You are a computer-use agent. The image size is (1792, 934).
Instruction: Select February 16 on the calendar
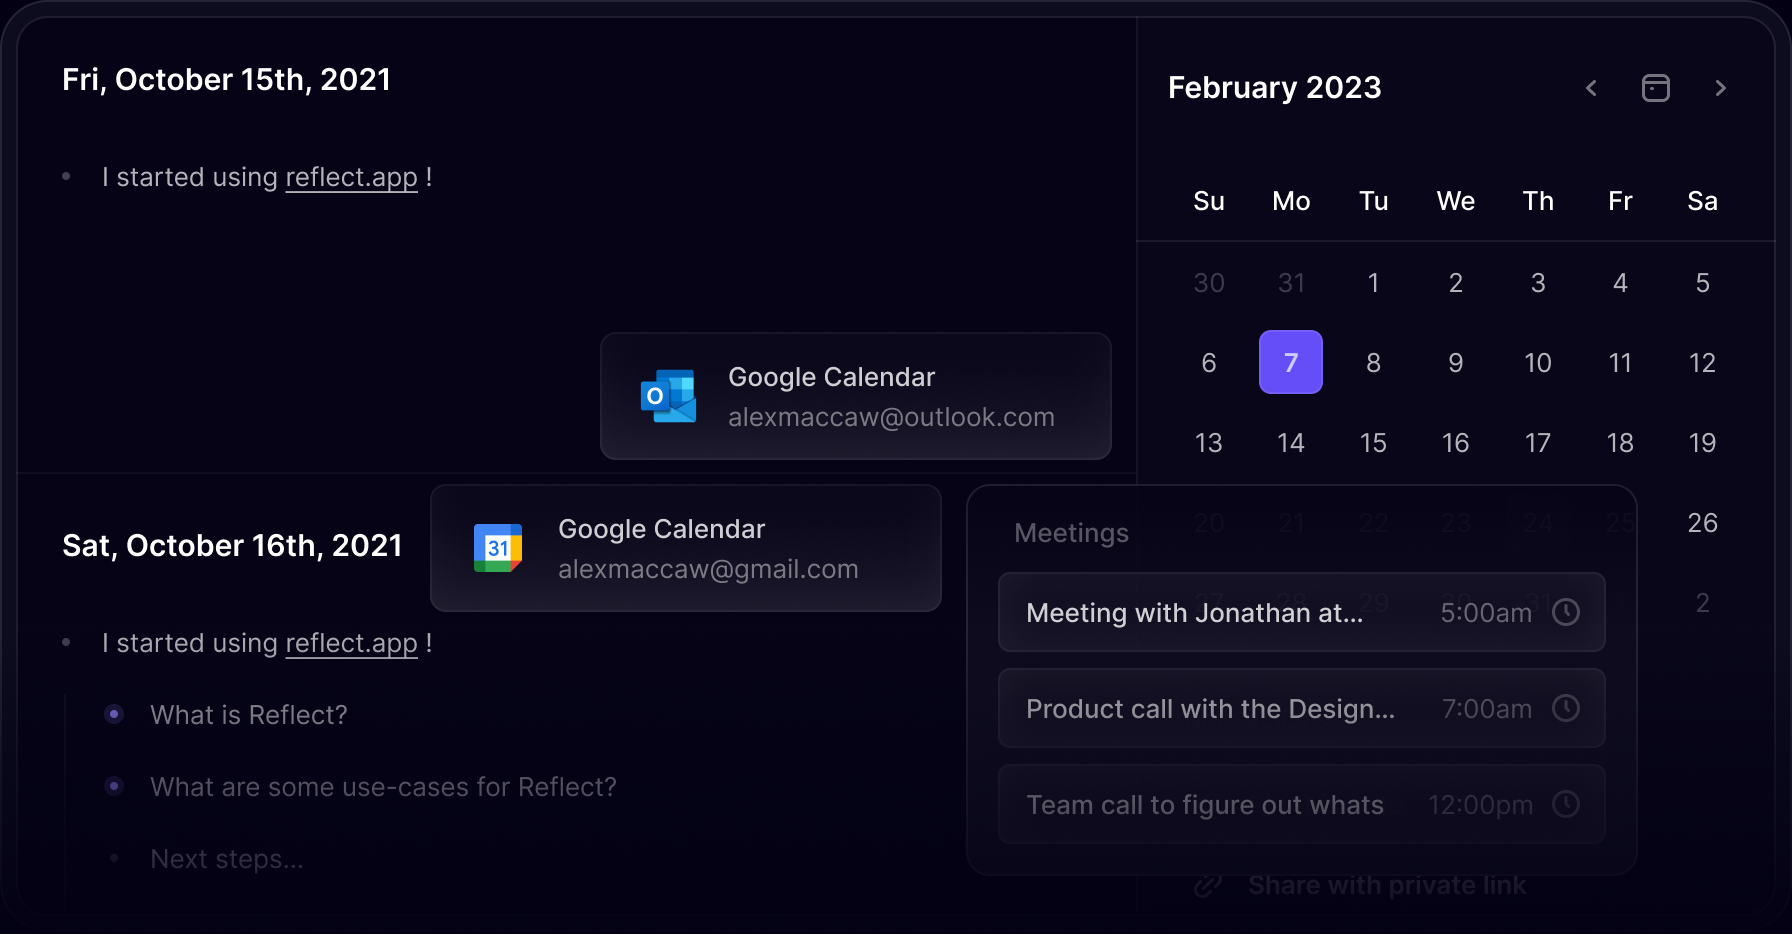pyautogui.click(x=1455, y=442)
